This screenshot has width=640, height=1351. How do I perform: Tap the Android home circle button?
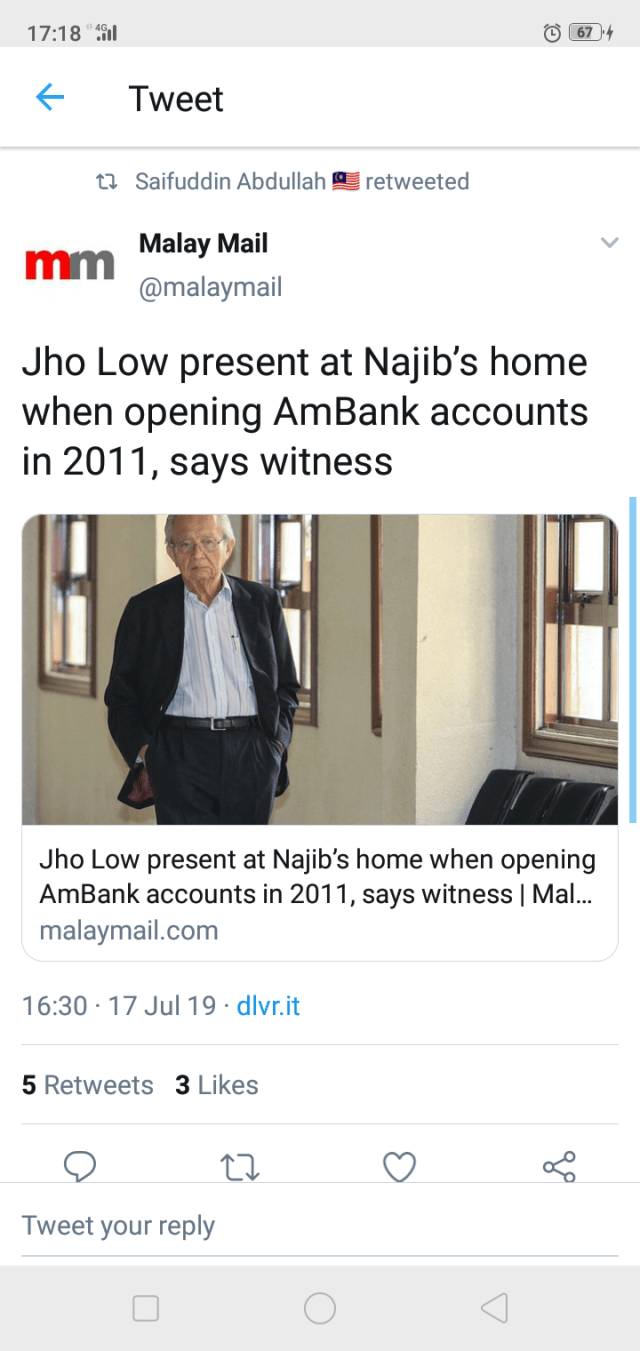coord(320,1308)
